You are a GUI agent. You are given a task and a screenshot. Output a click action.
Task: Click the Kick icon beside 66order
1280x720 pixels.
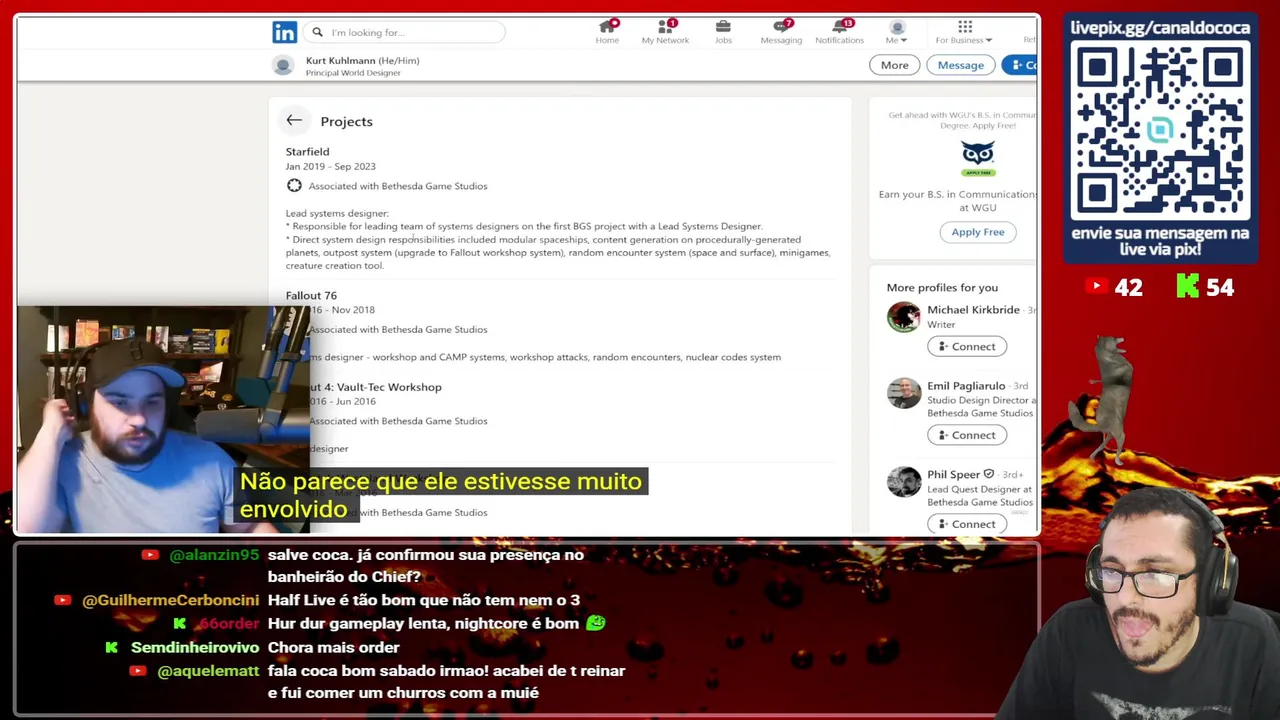click(180, 623)
